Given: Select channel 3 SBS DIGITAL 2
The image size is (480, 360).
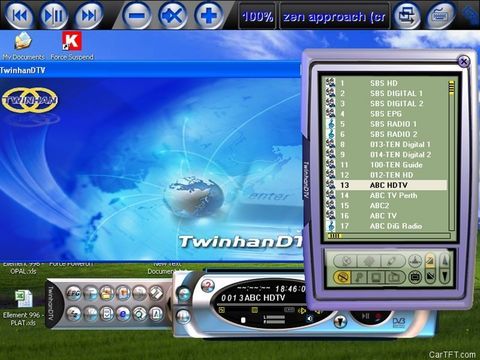Looking at the screenshot, I should (386, 104).
